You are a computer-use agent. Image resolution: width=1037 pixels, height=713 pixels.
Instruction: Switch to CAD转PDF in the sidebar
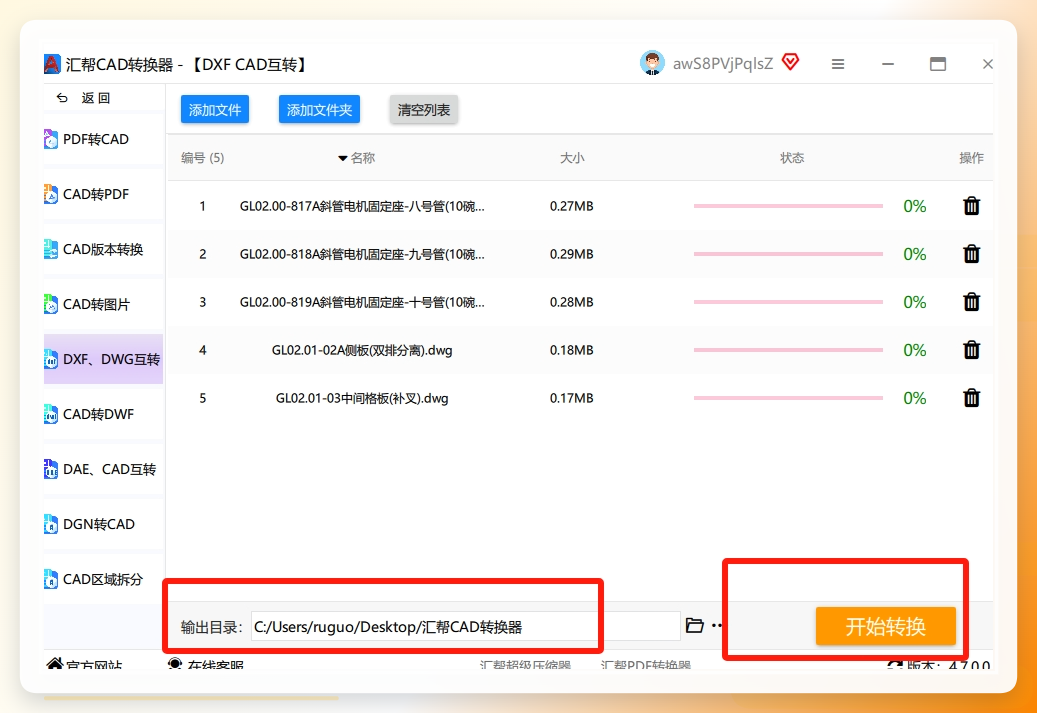[103, 194]
